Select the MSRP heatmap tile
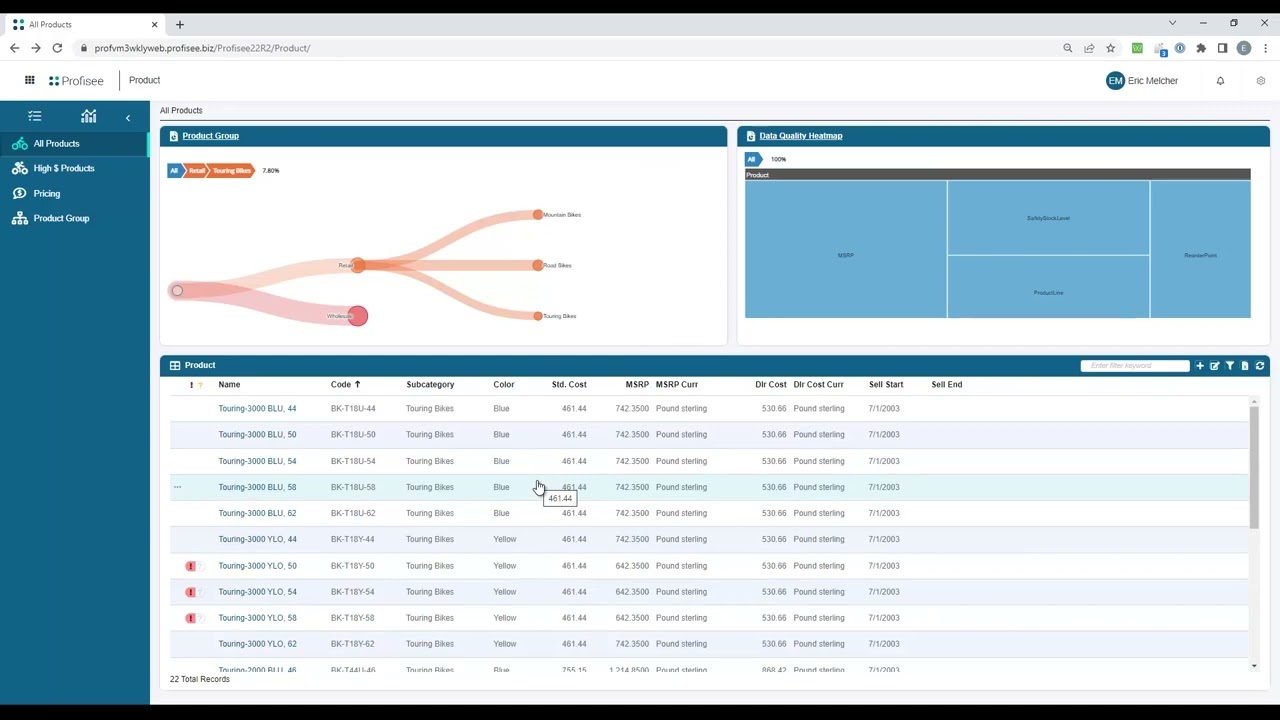Screen dimensions: 1280x720 pos(846,249)
